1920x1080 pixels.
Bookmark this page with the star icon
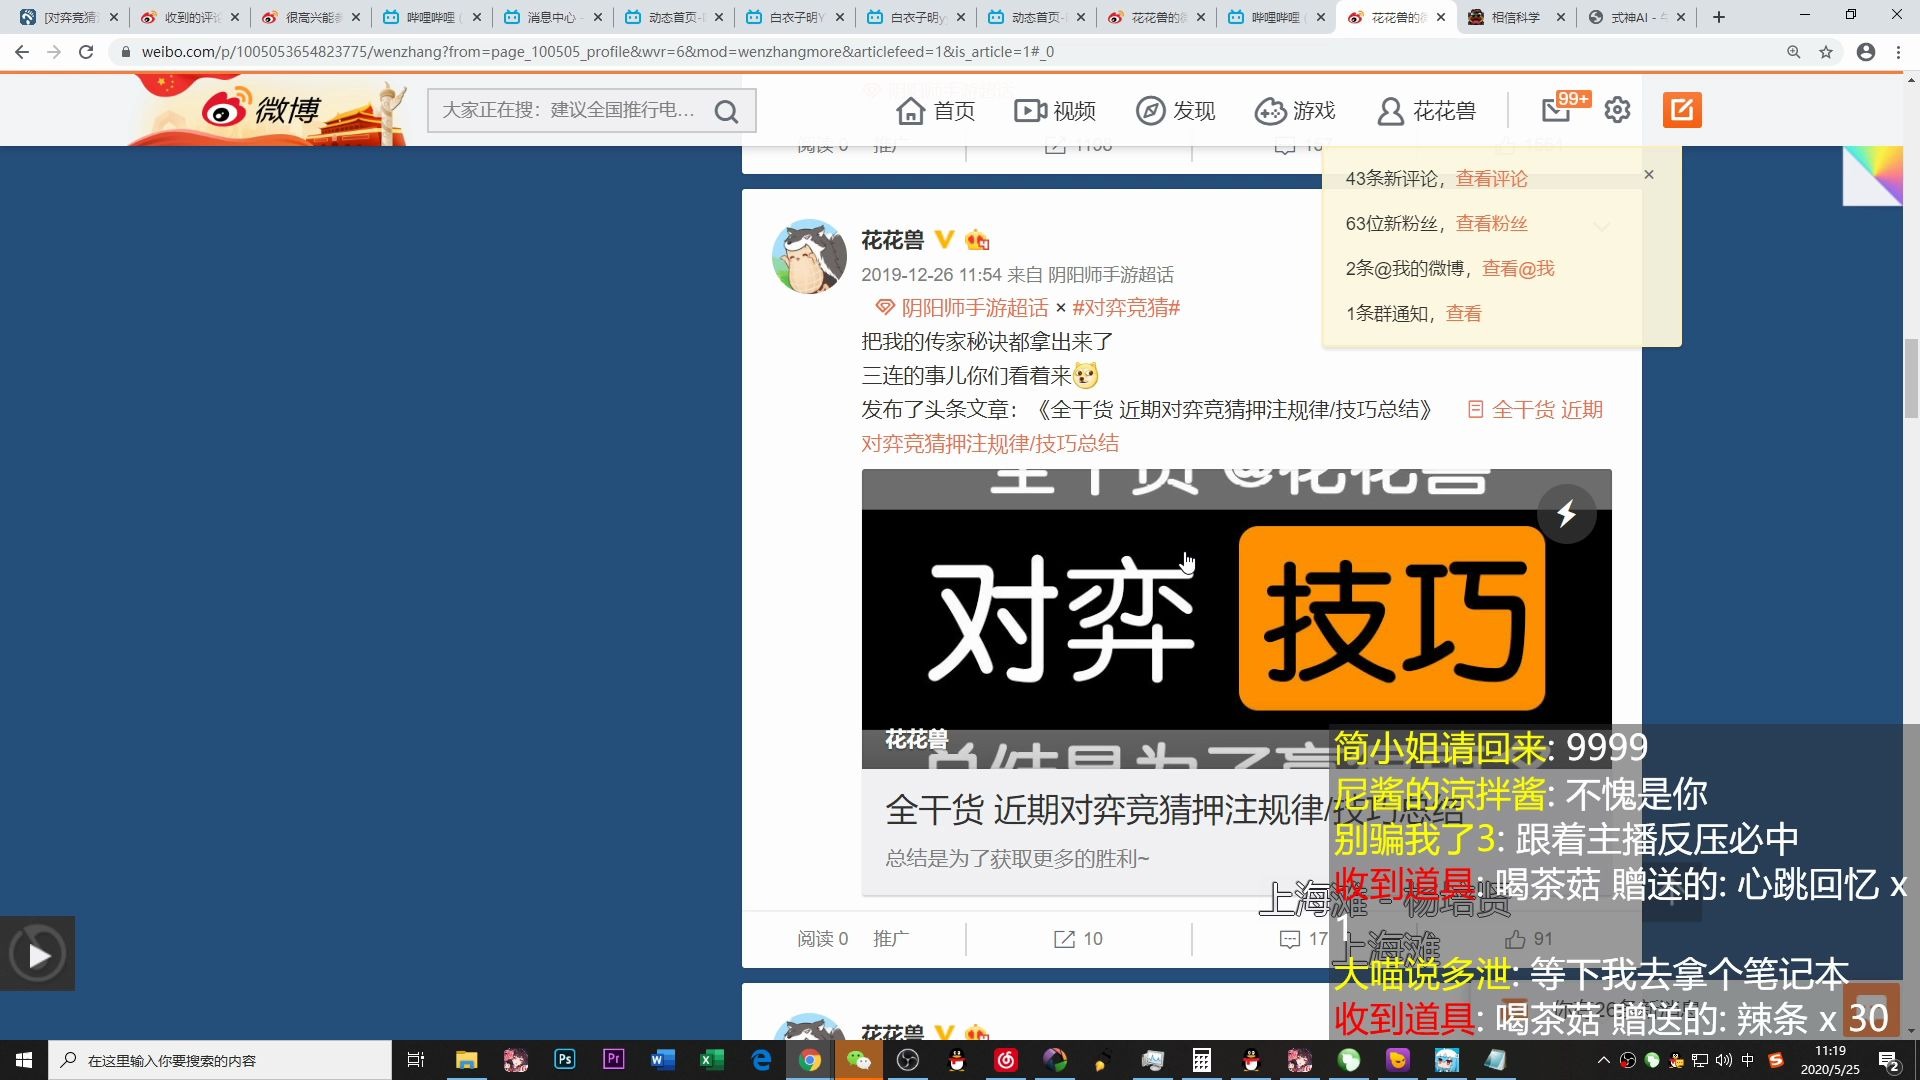tap(1826, 52)
